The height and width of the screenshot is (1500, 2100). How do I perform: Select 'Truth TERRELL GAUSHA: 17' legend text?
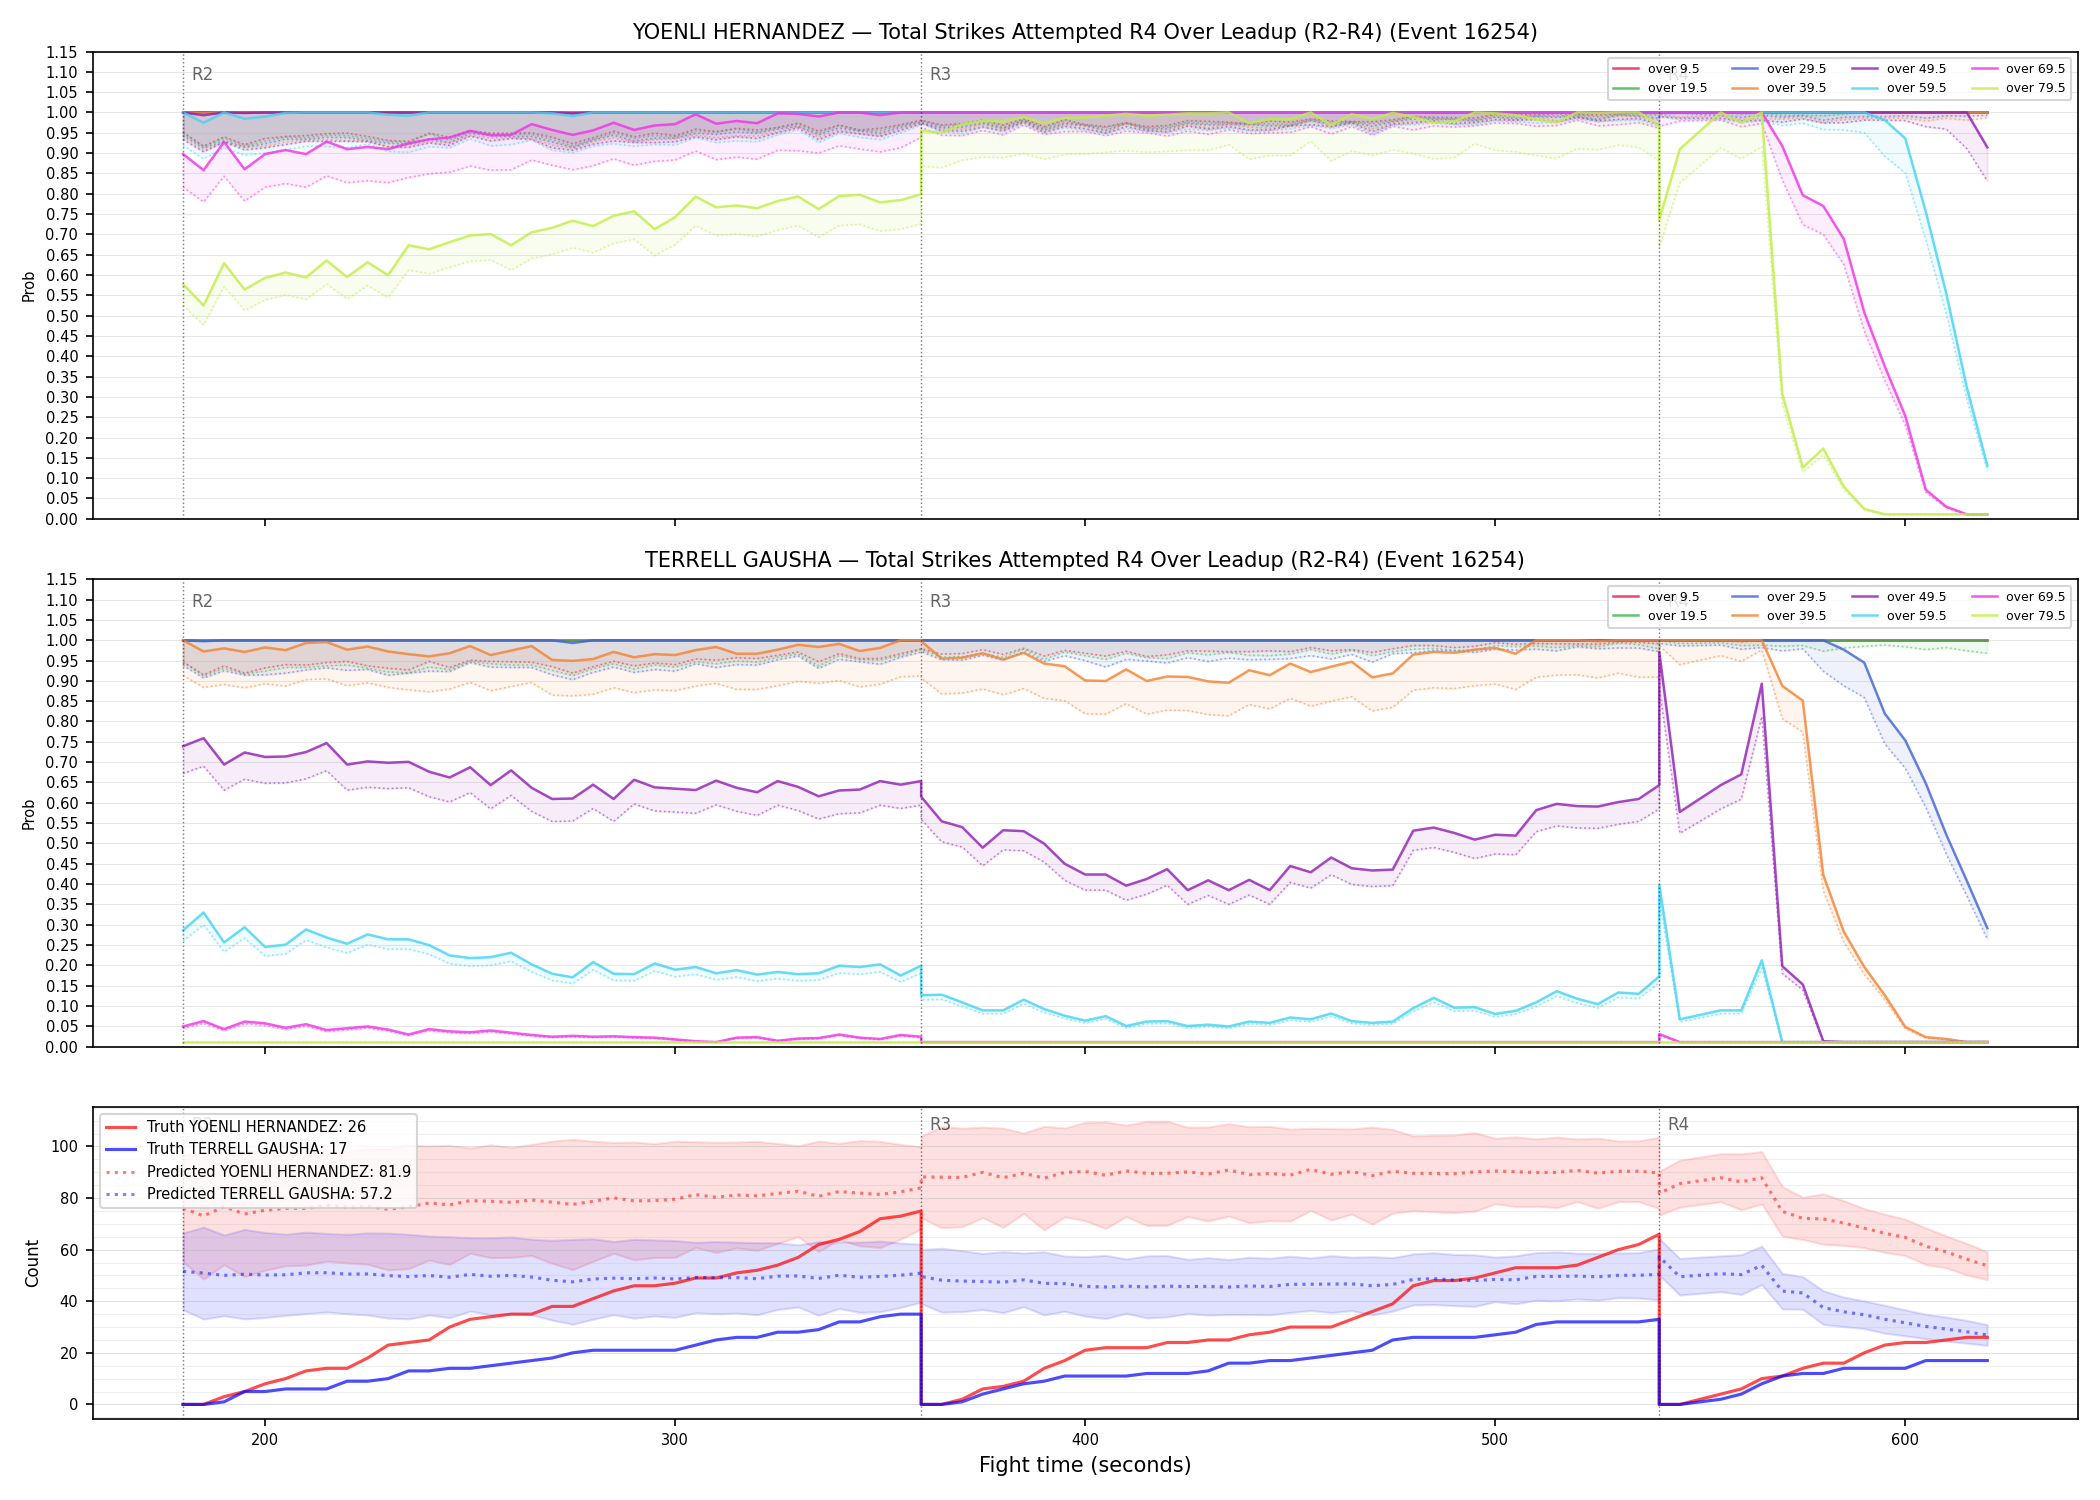click(247, 1149)
